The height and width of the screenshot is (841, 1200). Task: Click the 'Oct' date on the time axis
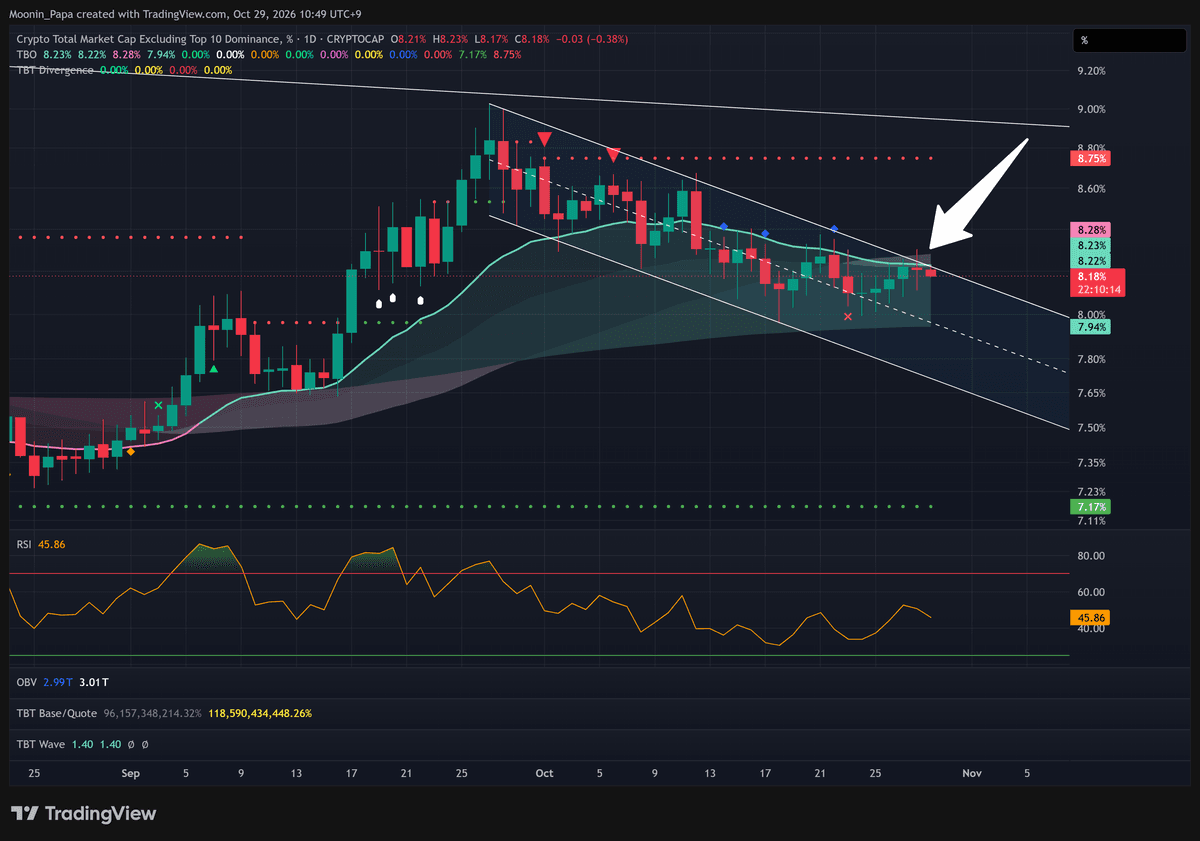tap(544, 773)
